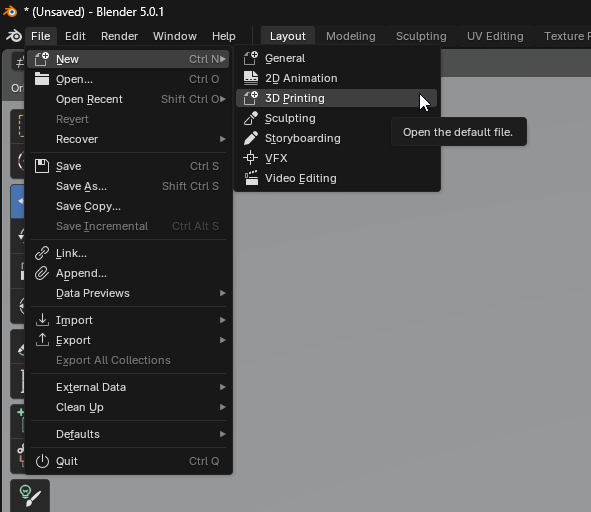
Task: Click the Blender logo menu icon
Action: click(x=14, y=36)
